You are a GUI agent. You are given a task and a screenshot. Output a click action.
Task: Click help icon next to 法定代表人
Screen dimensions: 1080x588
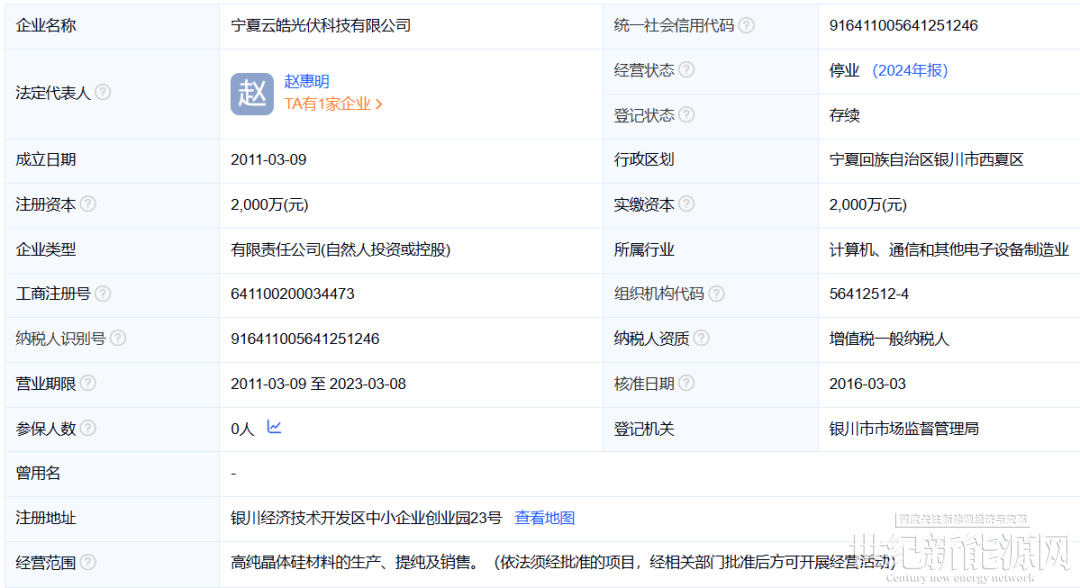click(102, 93)
